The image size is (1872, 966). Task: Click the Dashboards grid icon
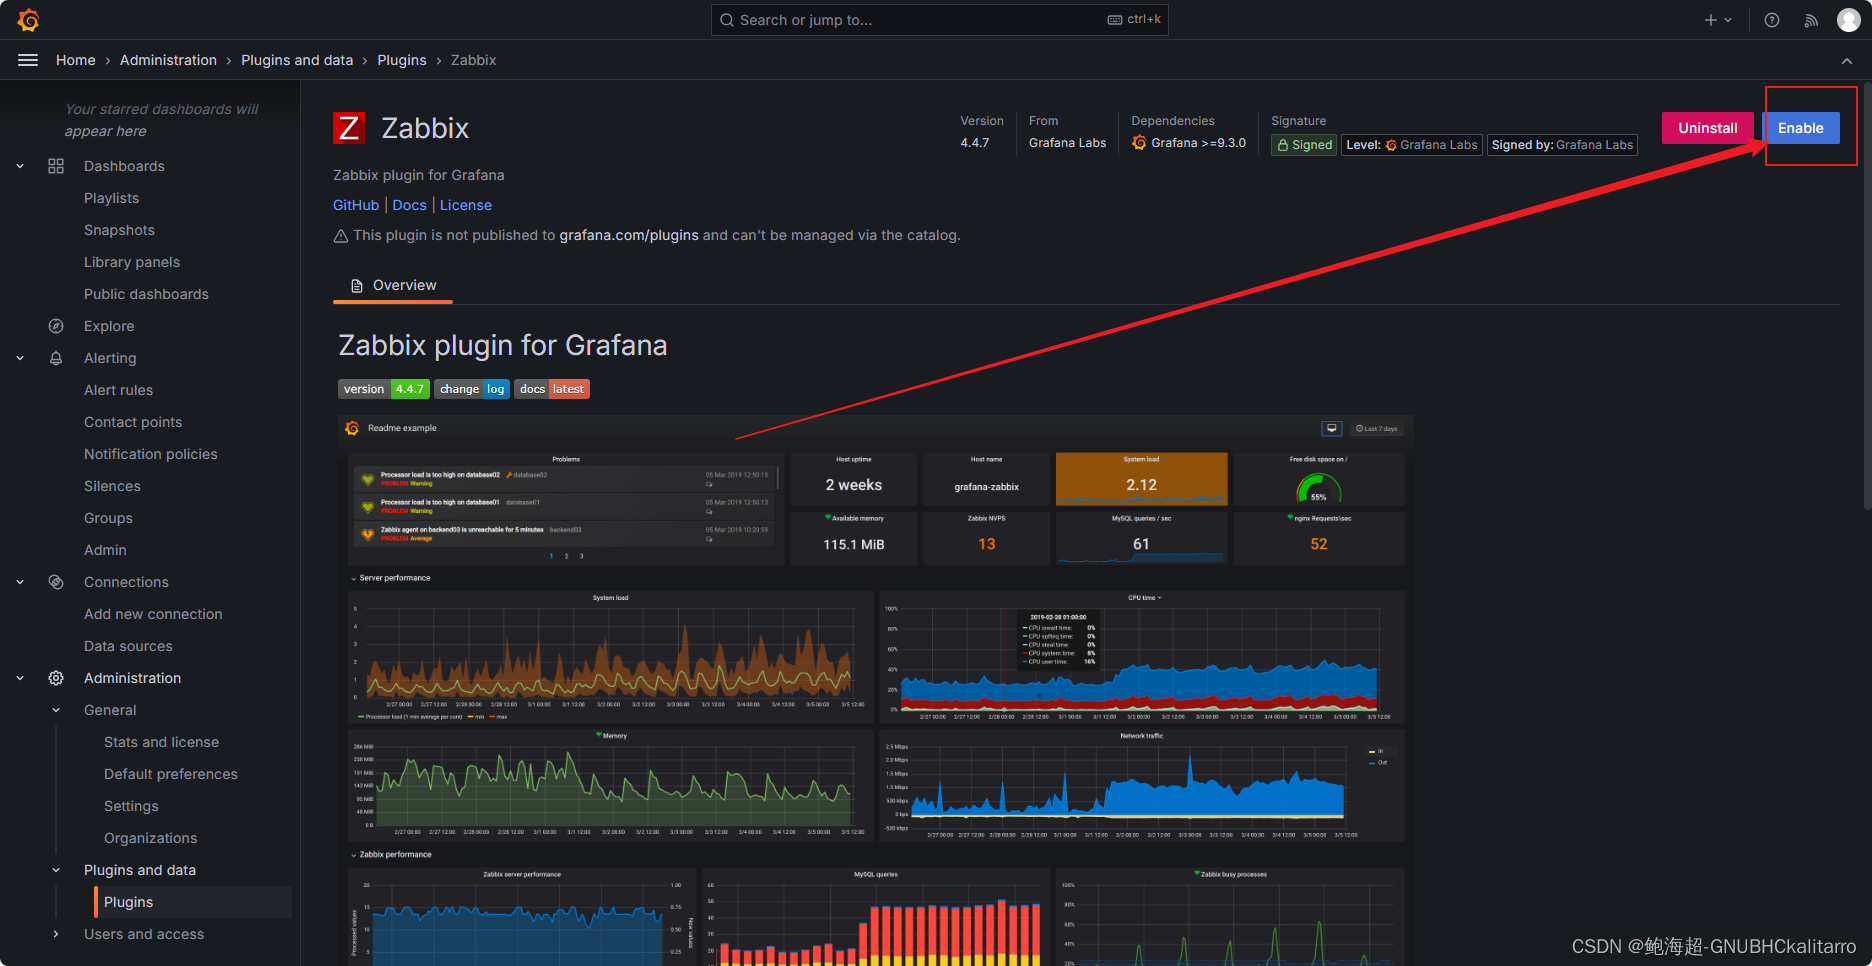click(x=56, y=166)
